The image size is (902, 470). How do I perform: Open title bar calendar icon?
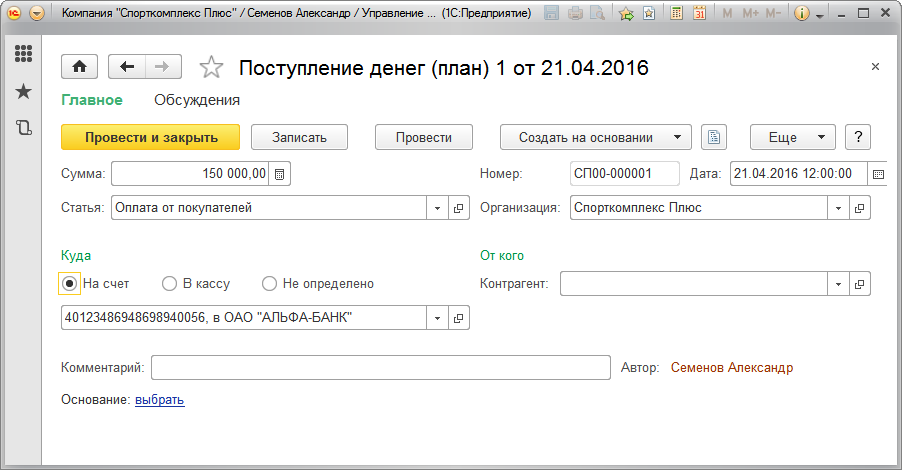pyautogui.click(x=700, y=13)
